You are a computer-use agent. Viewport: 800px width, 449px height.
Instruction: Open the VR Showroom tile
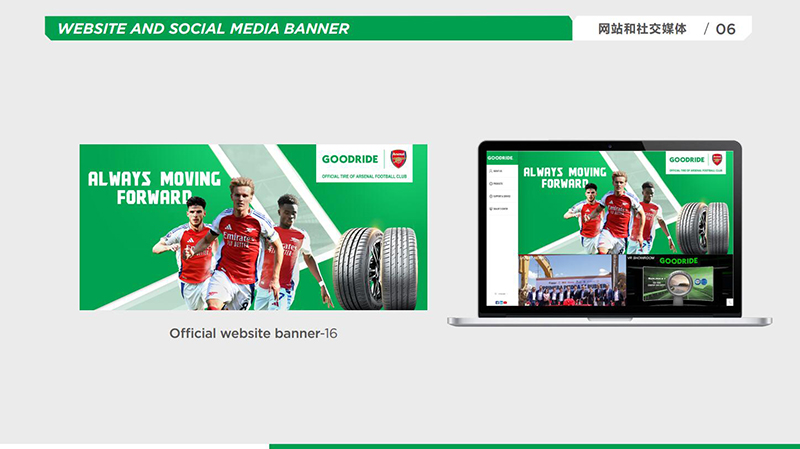coord(679,280)
